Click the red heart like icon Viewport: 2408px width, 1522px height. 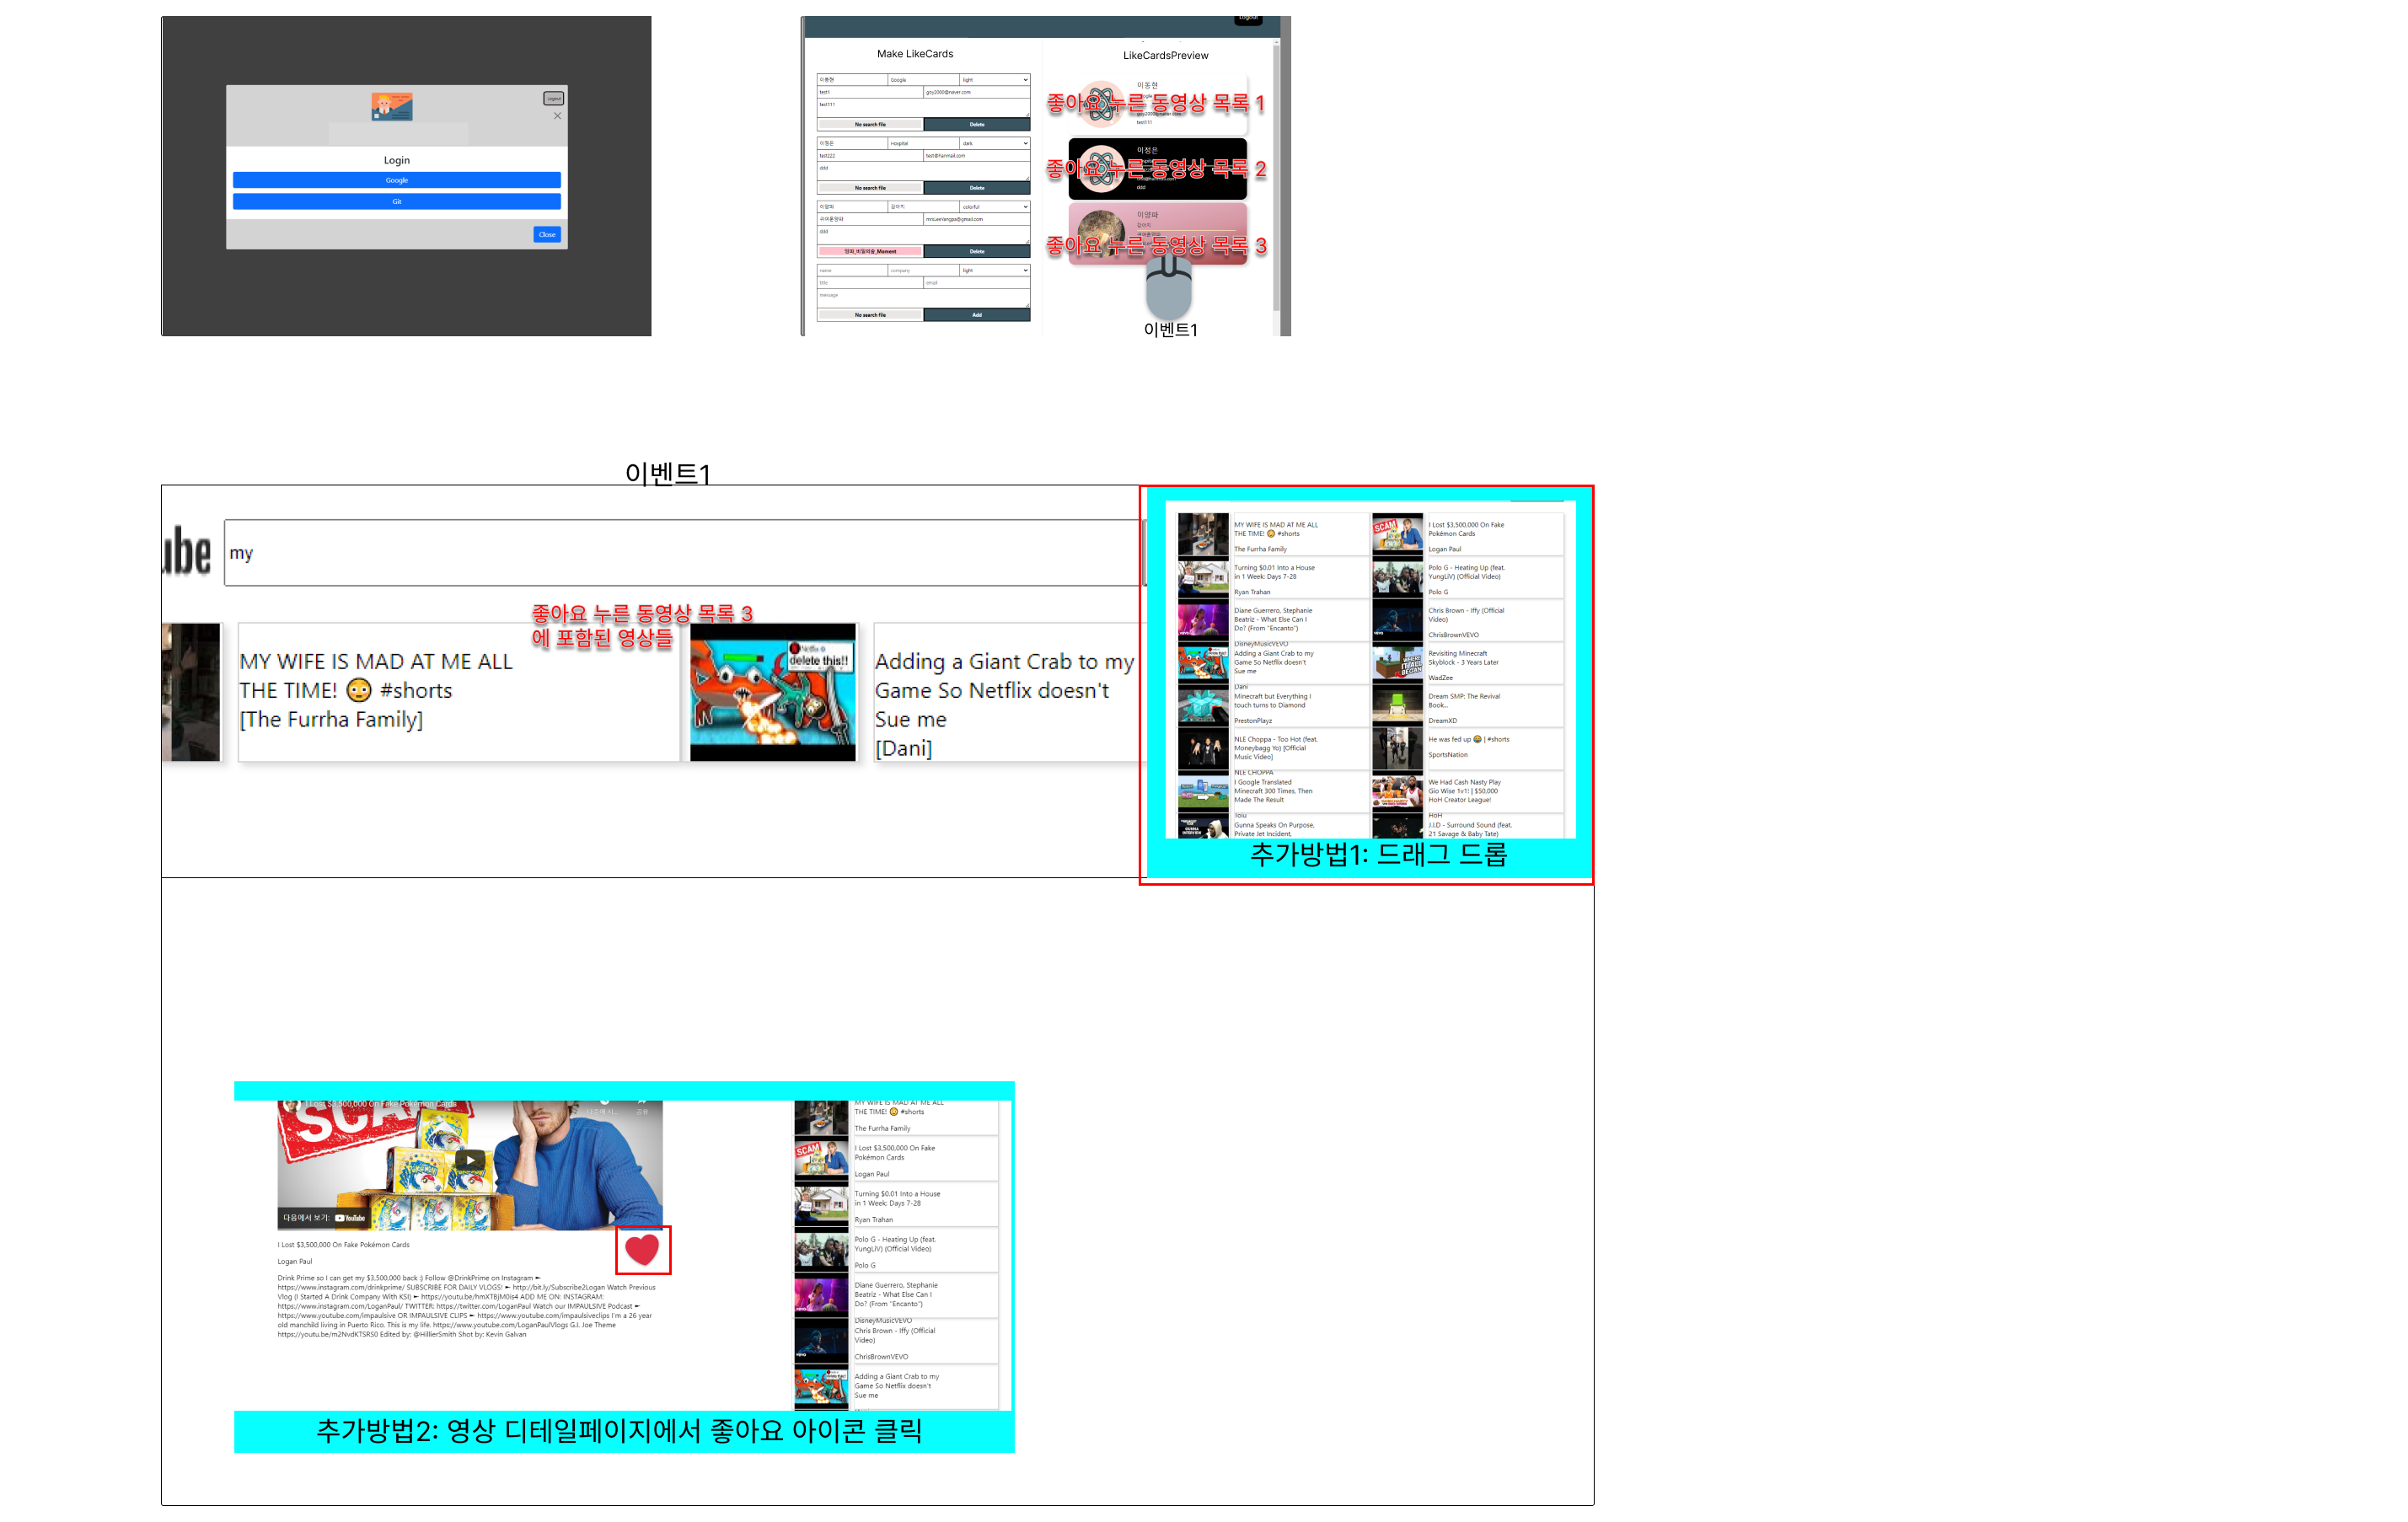(642, 1249)
